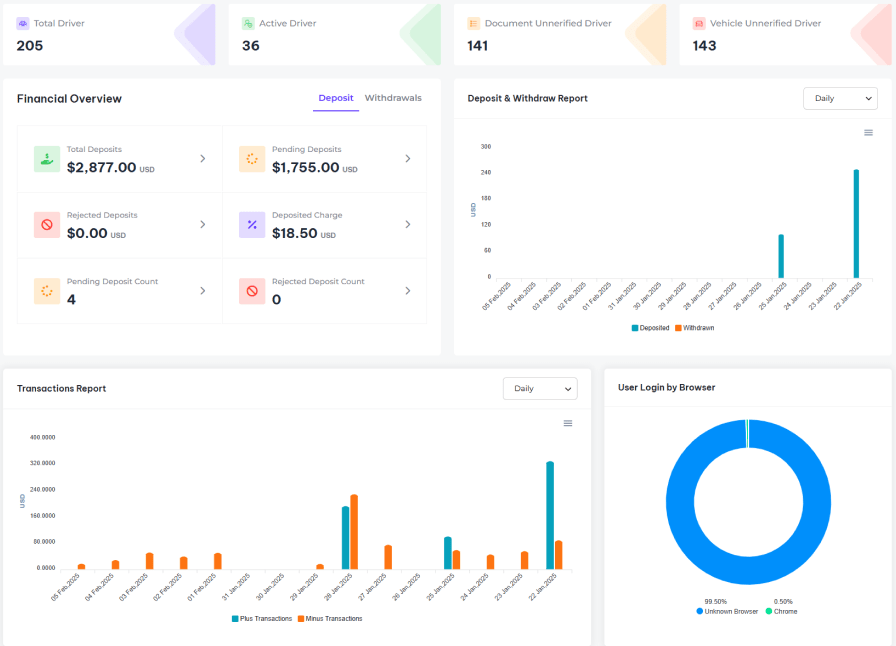The image size is (896, 646).
Task: Open the Transactions Report chart menu icon
Action: pyautogui.click(x=568, y=423)
